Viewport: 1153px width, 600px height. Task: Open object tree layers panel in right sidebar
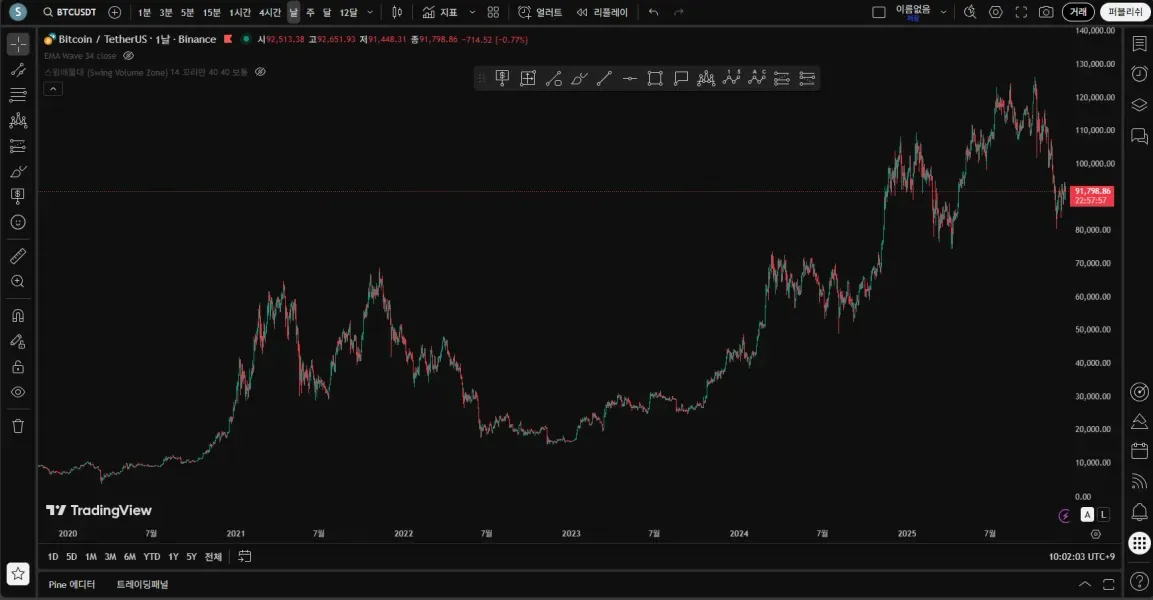[1139, 105]
